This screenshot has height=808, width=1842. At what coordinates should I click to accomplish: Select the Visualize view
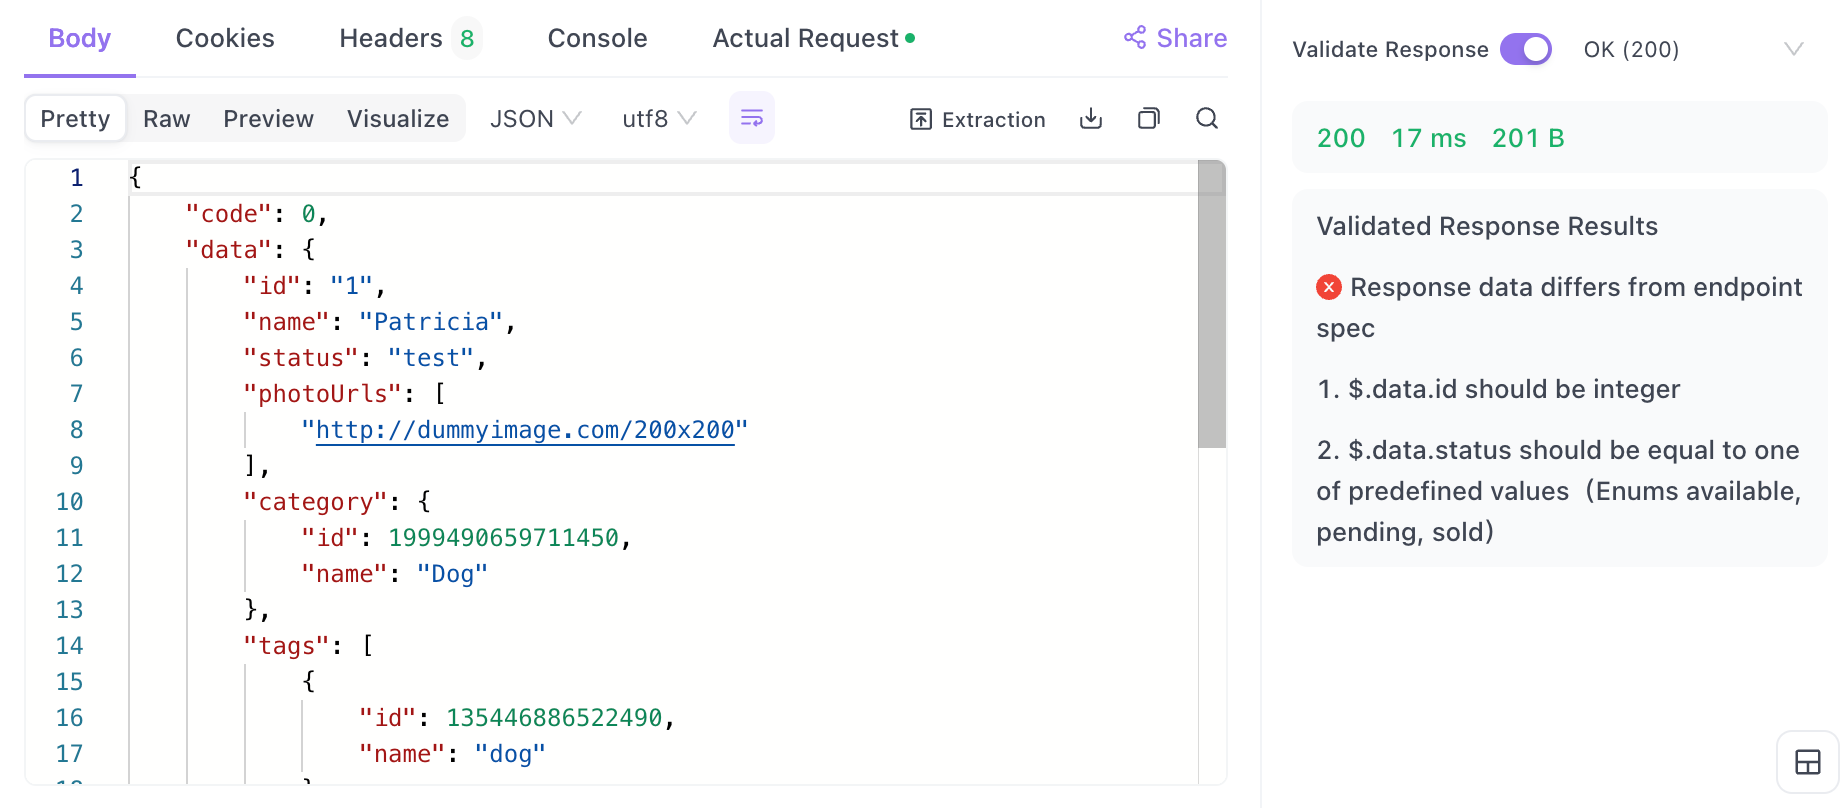click(398, 119)
